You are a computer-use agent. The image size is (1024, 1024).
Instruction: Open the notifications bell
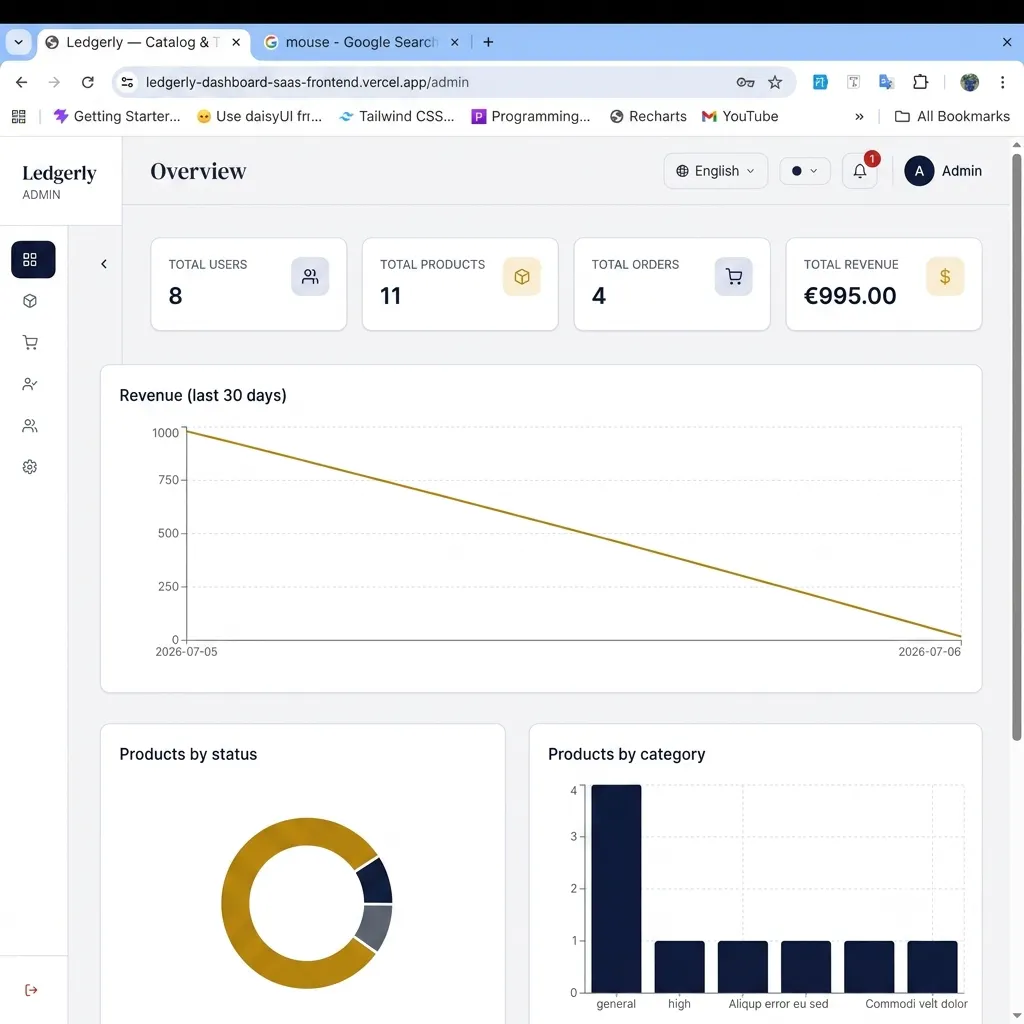point(859,171)
